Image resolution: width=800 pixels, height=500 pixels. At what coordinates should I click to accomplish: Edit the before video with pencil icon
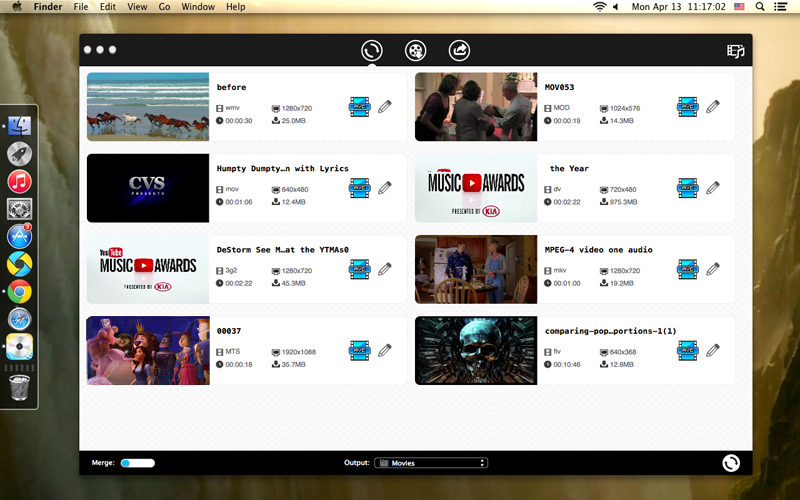385,107
